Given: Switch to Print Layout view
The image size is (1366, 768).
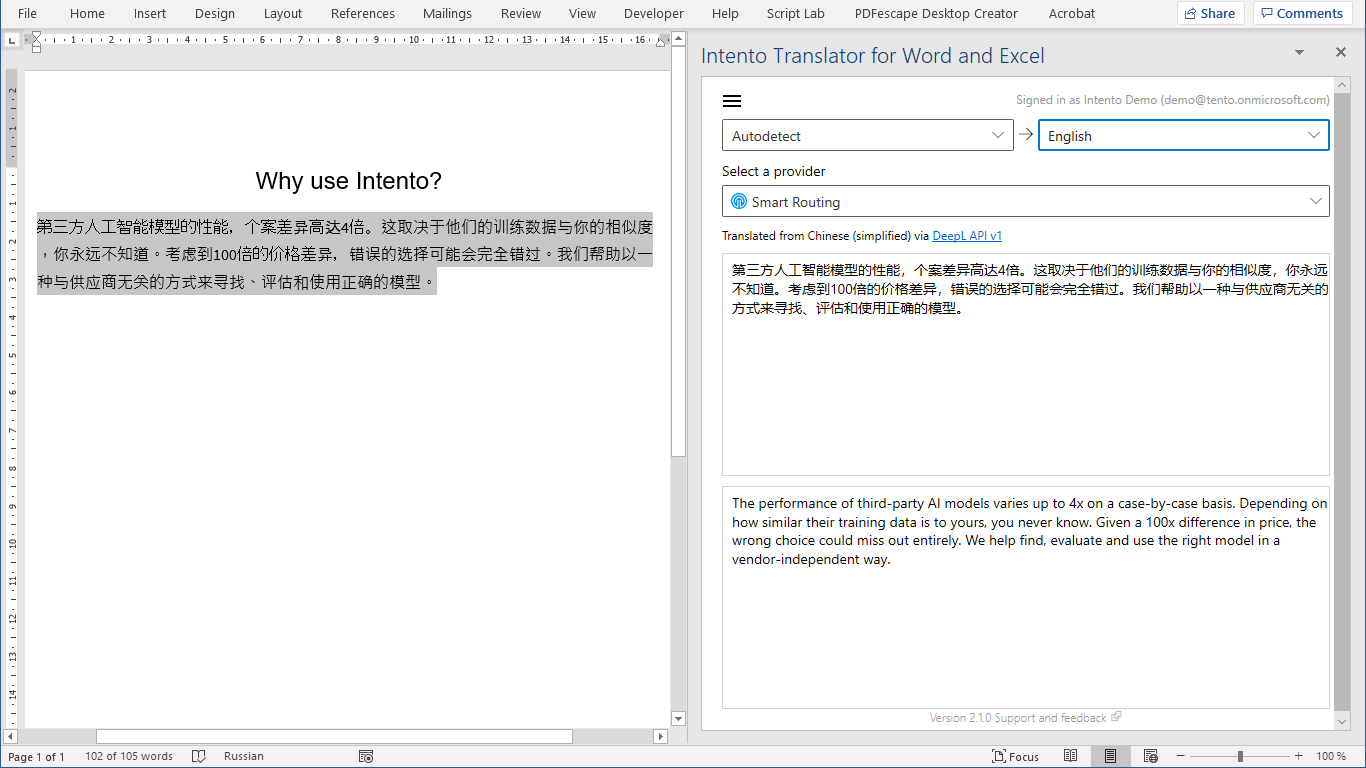Looking at the screenshot, I should 1110,756.
